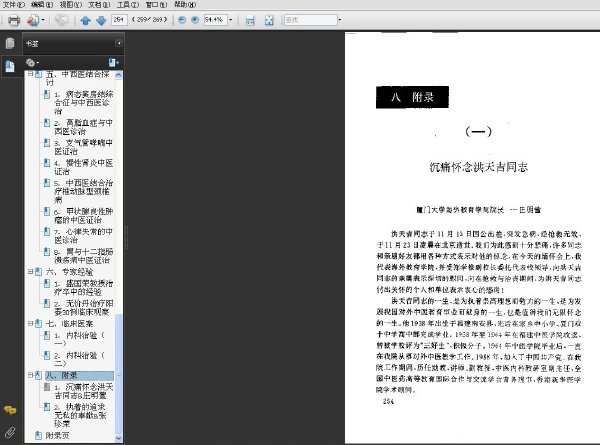This screenshot has width=600, height=445.
Task: Select bookmark 2. 高脂血症与中西医诊治
Action: tap(83, 127)
